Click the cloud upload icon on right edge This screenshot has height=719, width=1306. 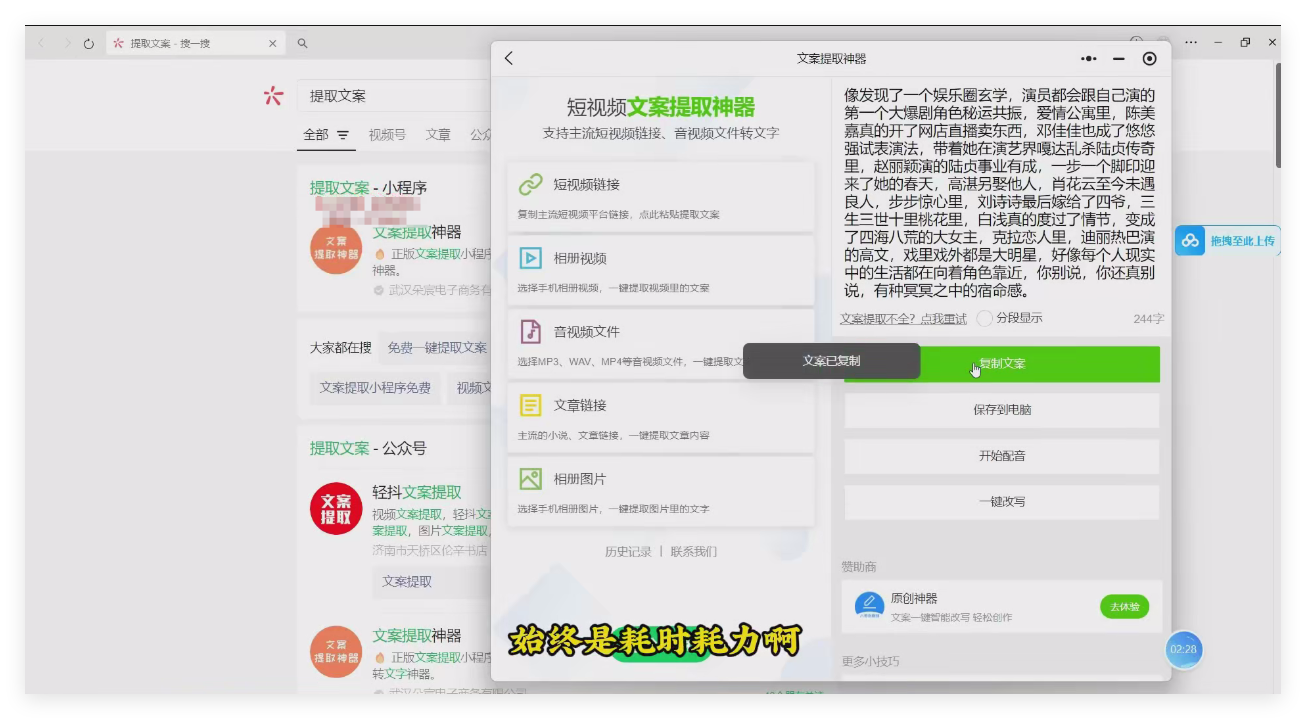point(1190,240)
